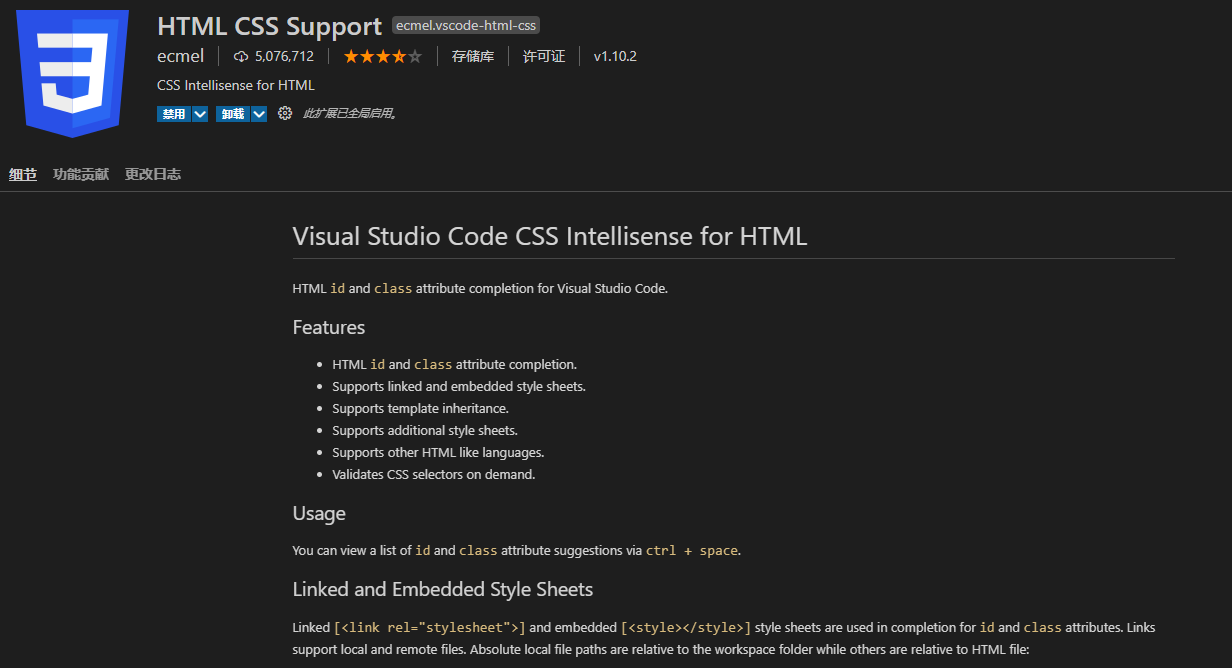The height and width of the screenshot is (668, 1232).
Task: Click the Usage heading in the readme
Action: 319,514
